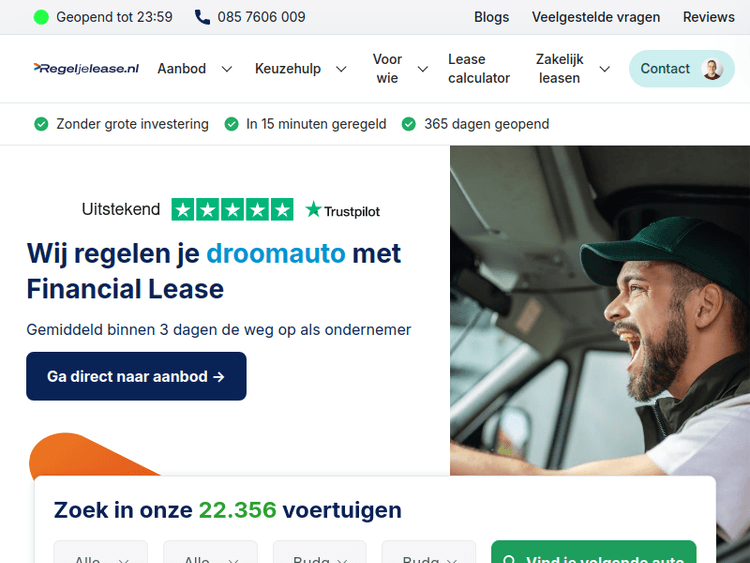The width and height of the screenshot is (750, 563).
Task: Click the five-star Trustpilot rating
Action: (x=232, y=210)
